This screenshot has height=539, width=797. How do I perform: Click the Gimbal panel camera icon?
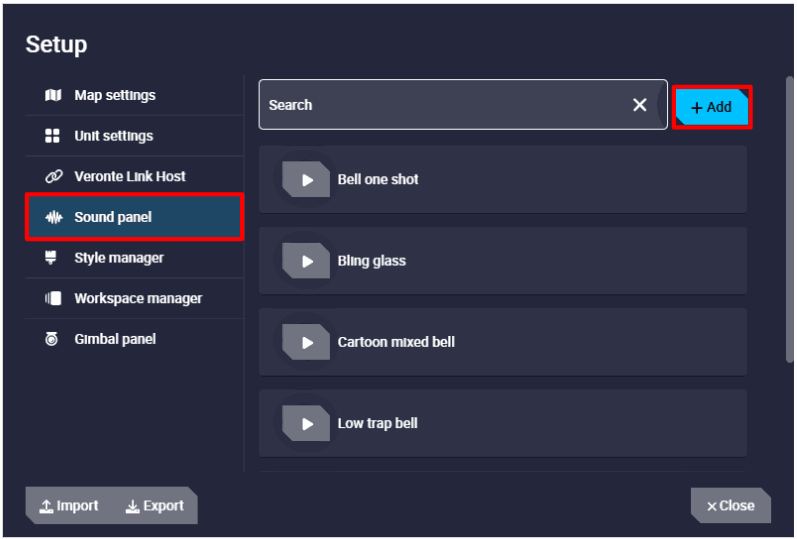(x=53, y=339)
